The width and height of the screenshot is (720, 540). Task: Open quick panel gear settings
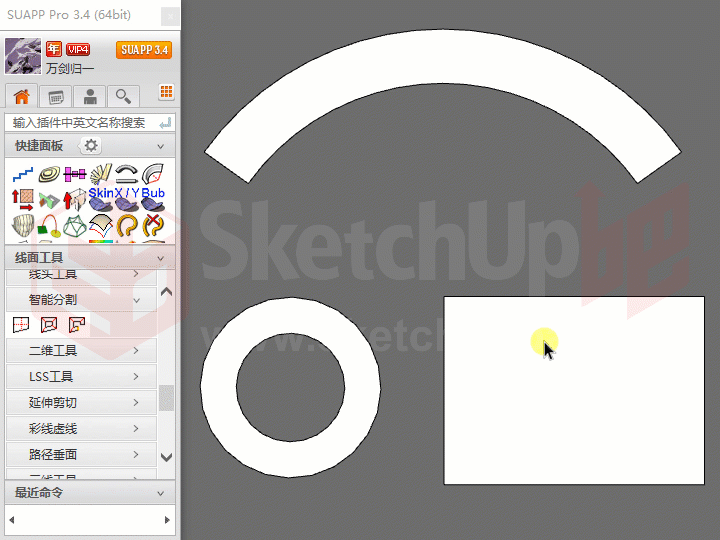91,146
